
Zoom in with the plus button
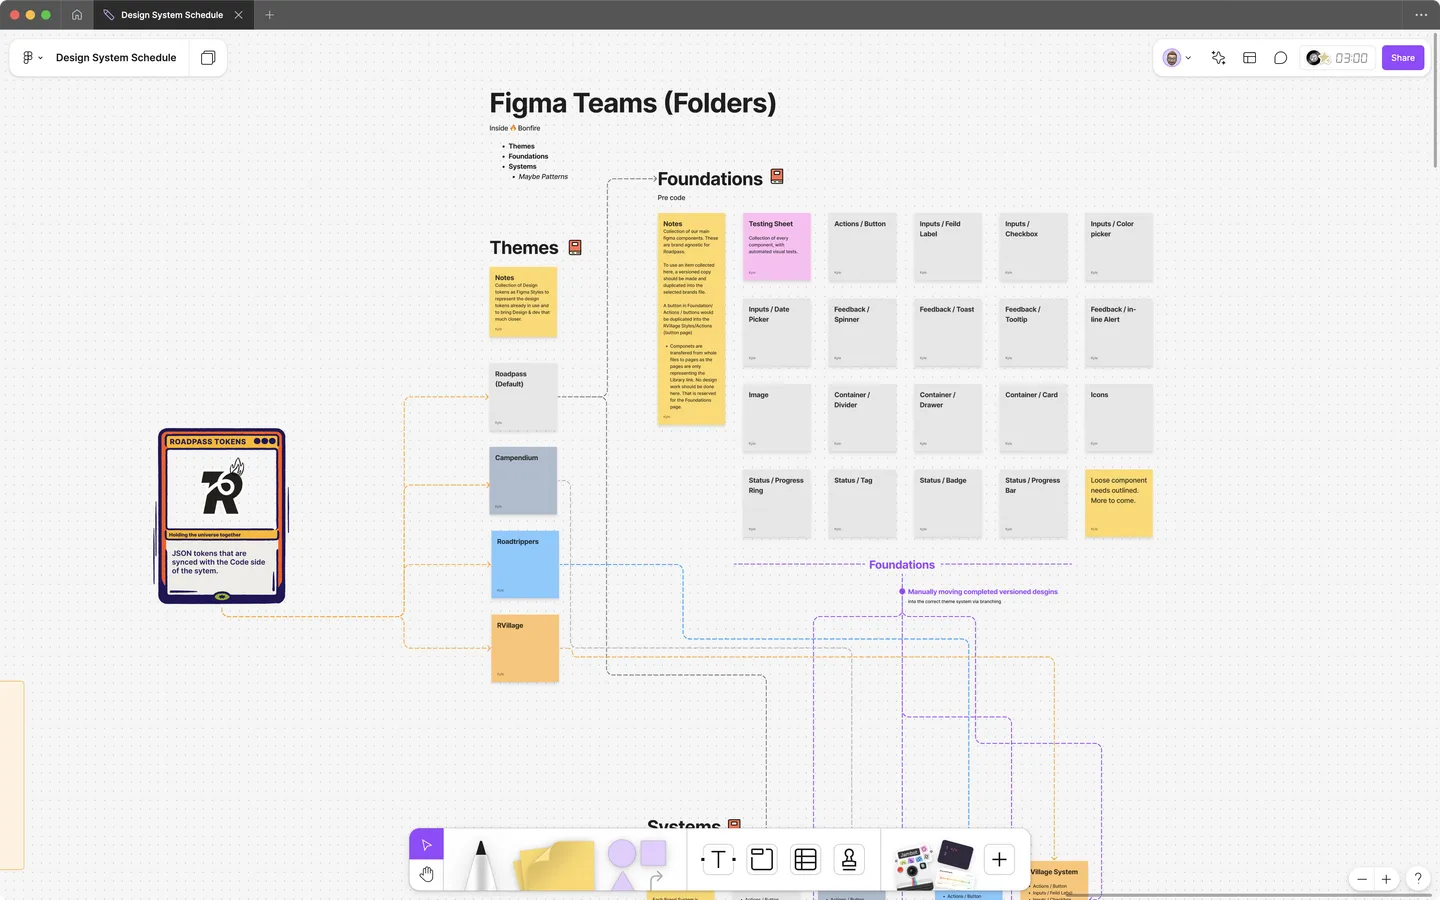pyautogui.click(x=1386, y=879)
